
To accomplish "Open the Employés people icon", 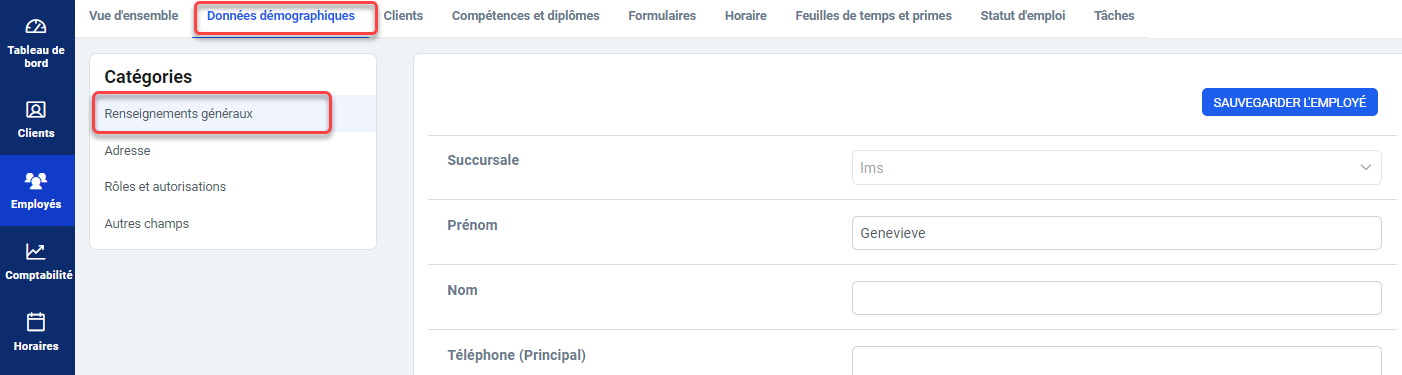I will pos(36,181).
